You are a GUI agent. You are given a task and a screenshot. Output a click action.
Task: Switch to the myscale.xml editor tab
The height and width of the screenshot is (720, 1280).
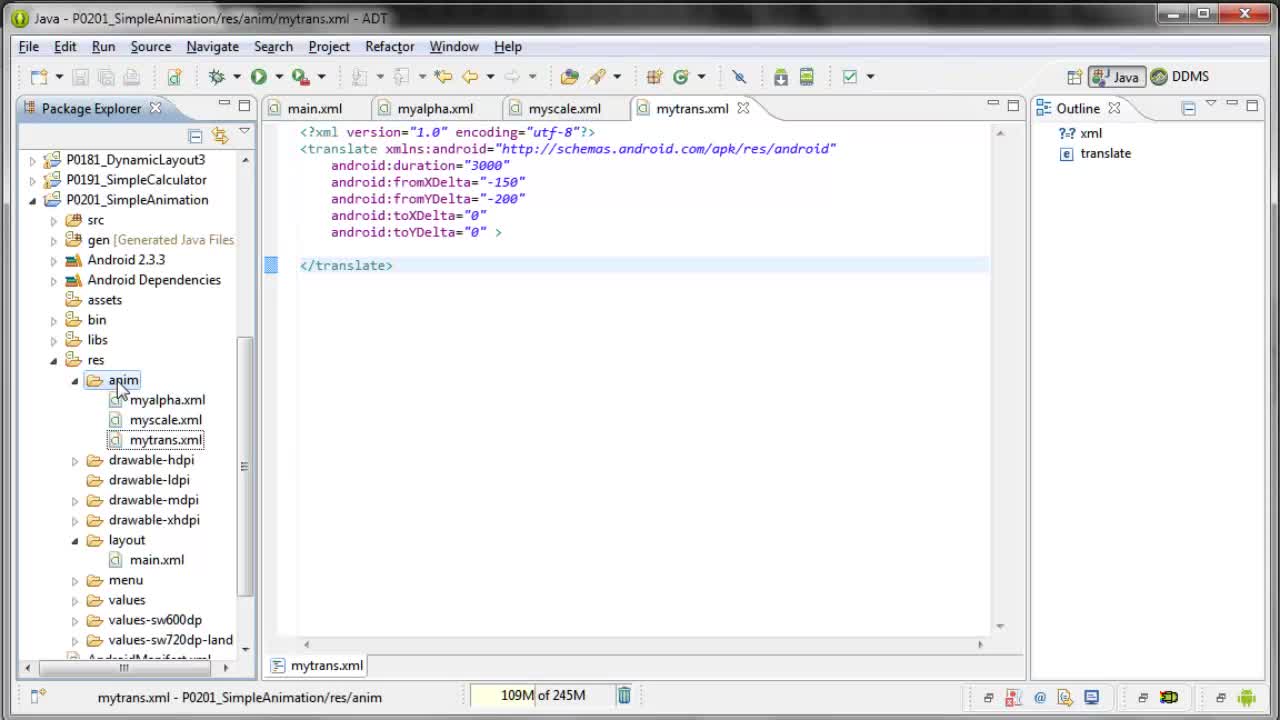pyautogui.click(x=556, y=108)
